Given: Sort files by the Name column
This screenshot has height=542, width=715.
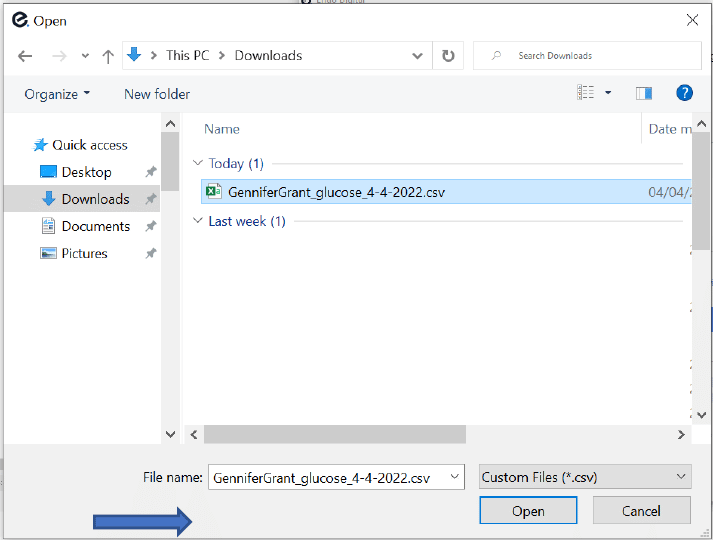Looking at the screenshot, I should [x=222, y=129].
